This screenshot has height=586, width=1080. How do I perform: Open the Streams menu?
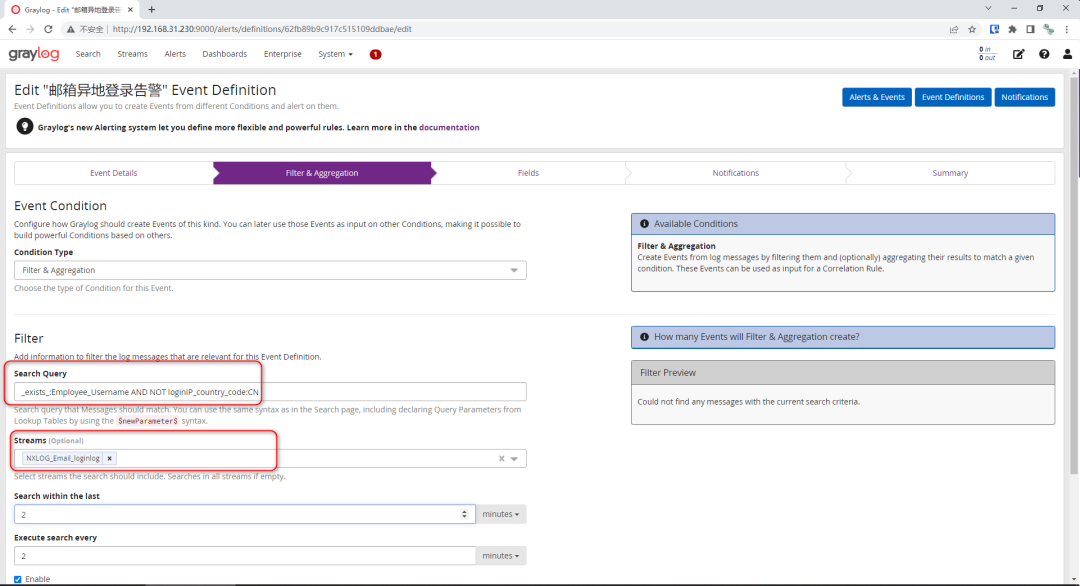(132, 54)
